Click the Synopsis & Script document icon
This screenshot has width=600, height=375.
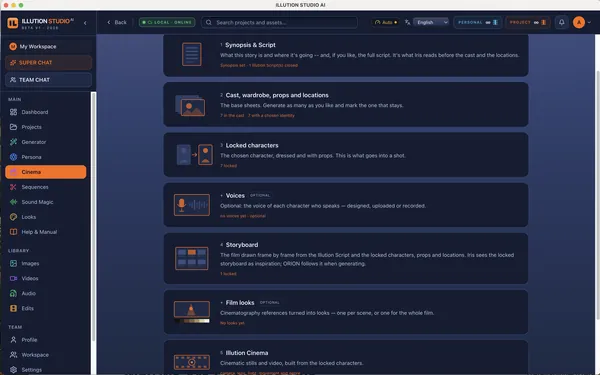point(192,54)
